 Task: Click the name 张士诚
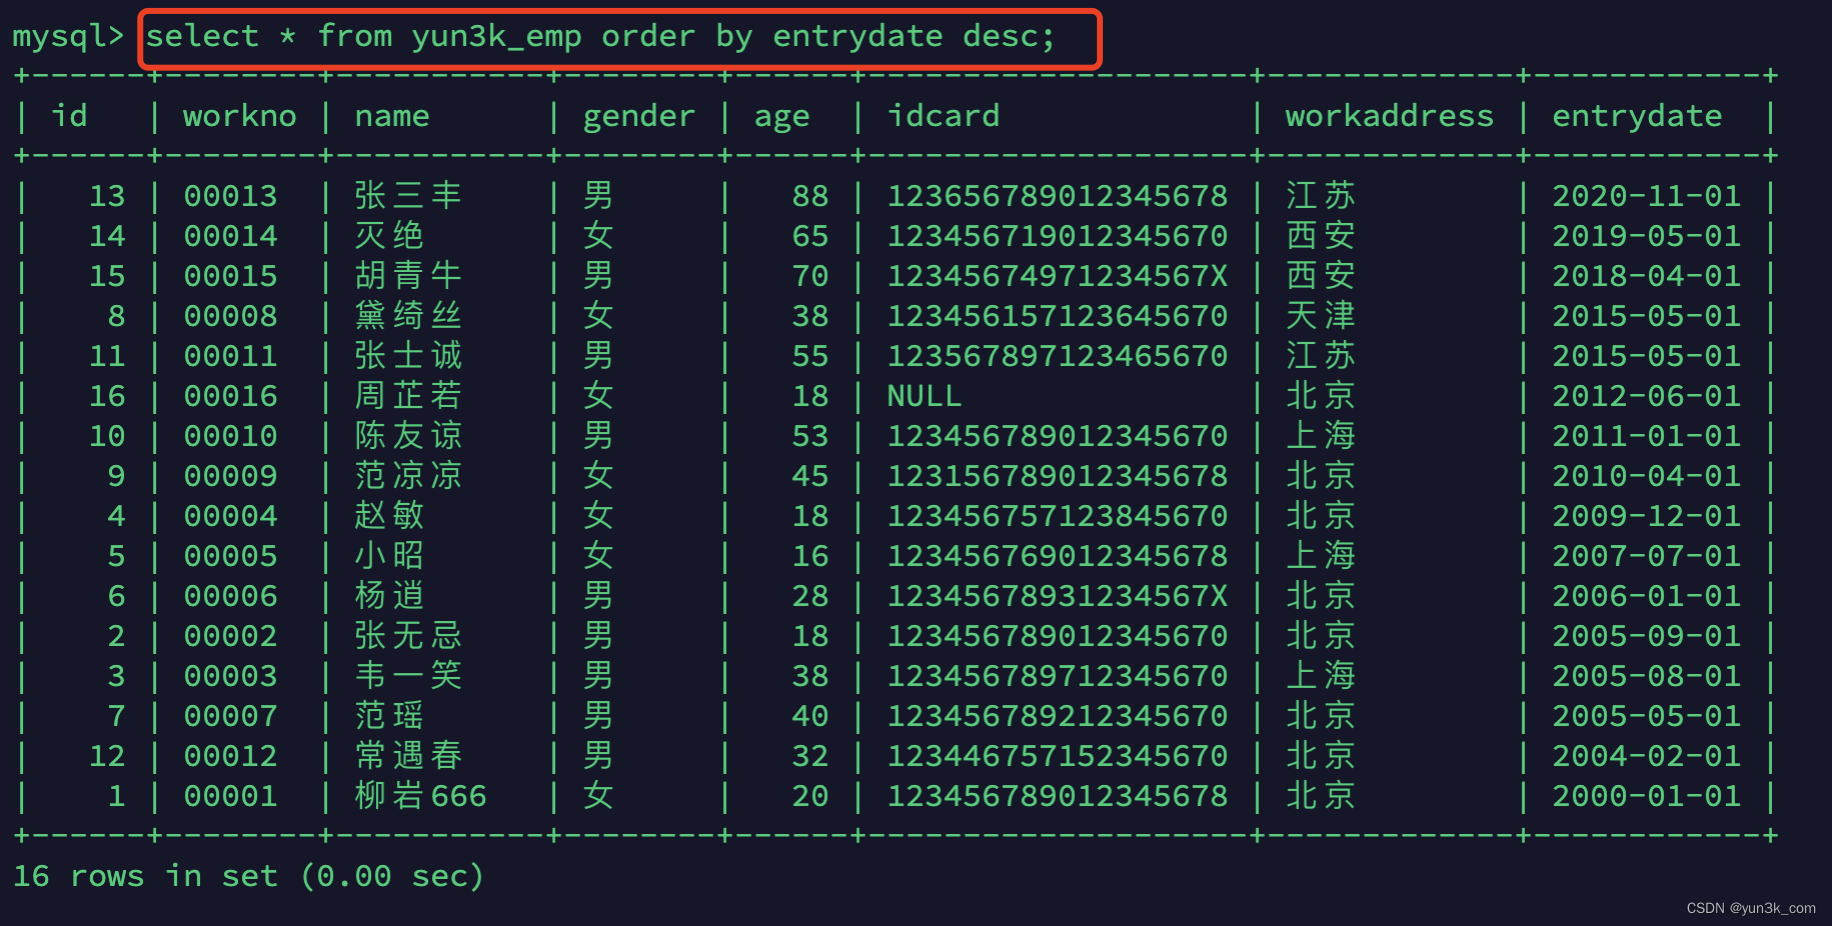[408, 356]
